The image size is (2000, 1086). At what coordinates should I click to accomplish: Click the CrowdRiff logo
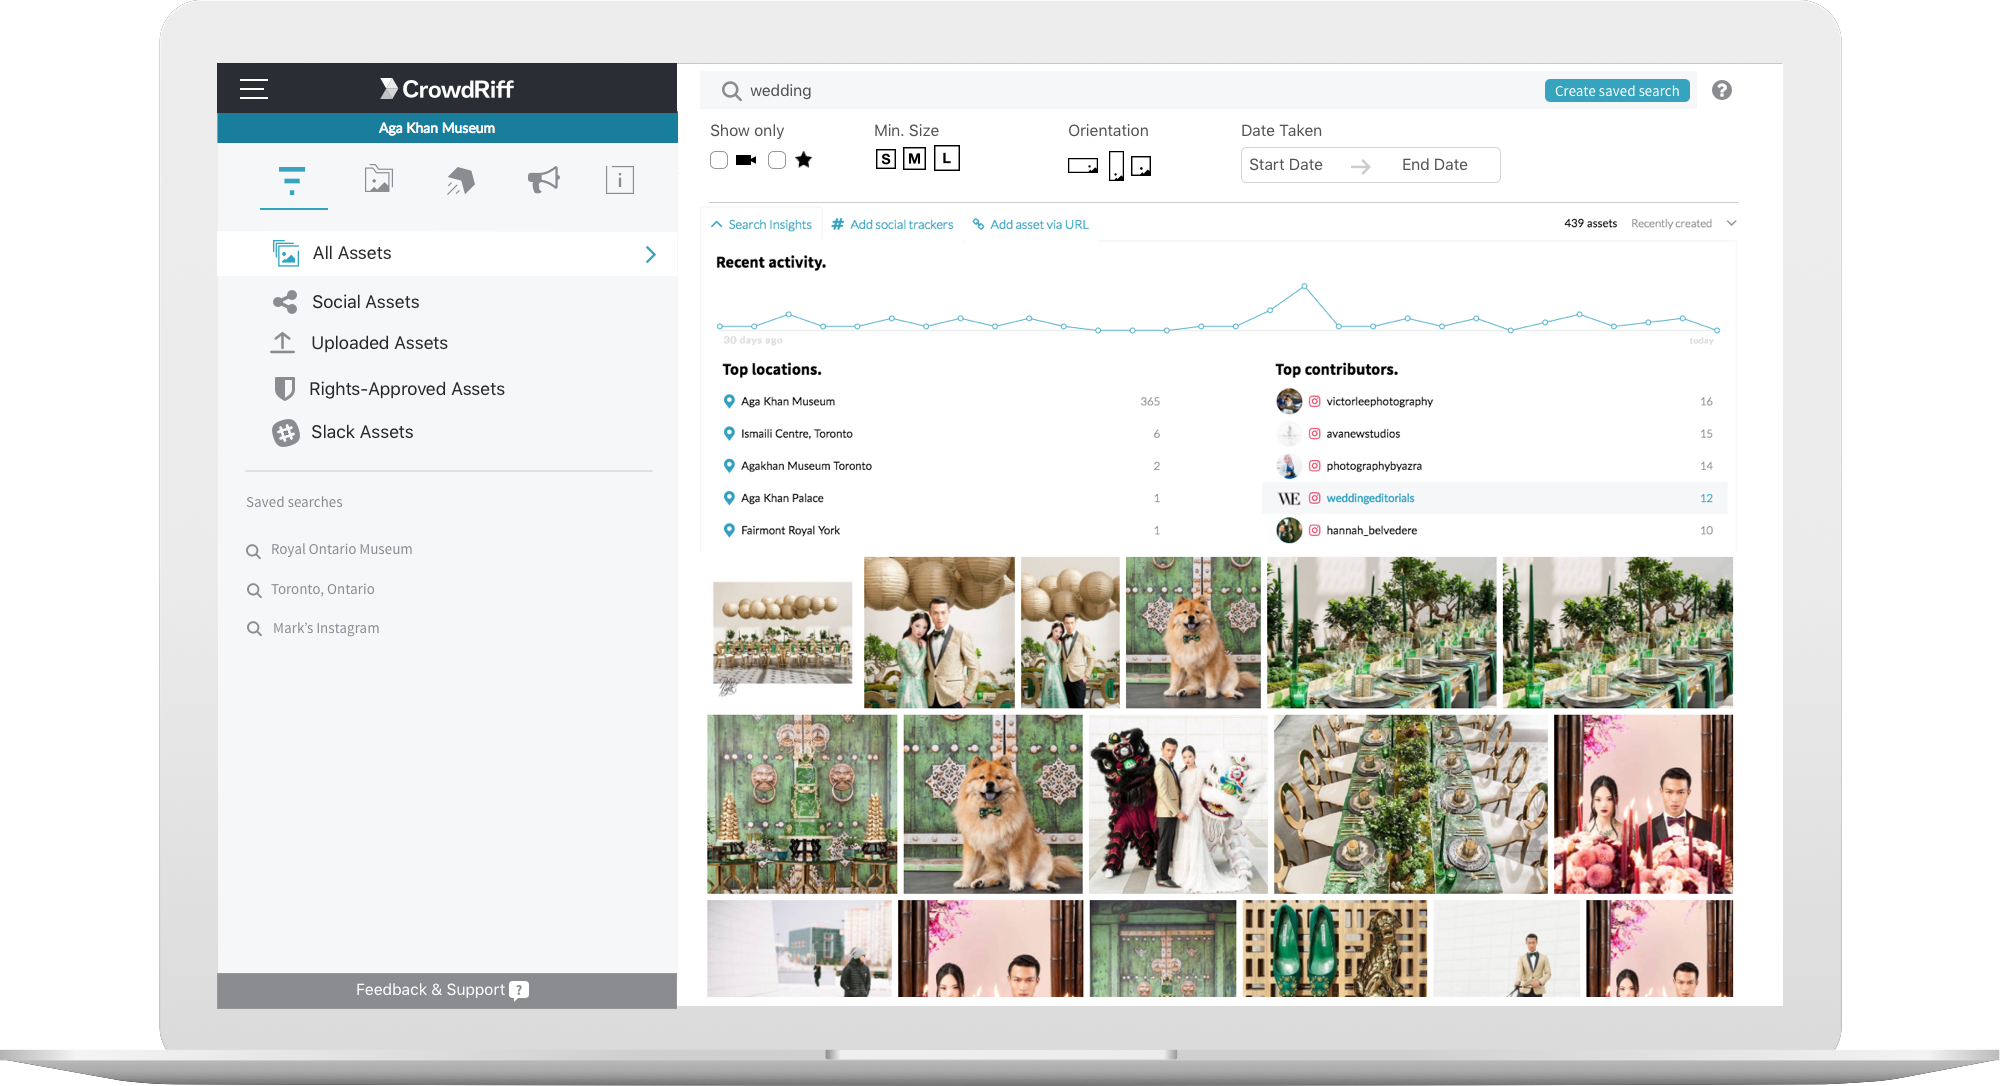(446, 89)
